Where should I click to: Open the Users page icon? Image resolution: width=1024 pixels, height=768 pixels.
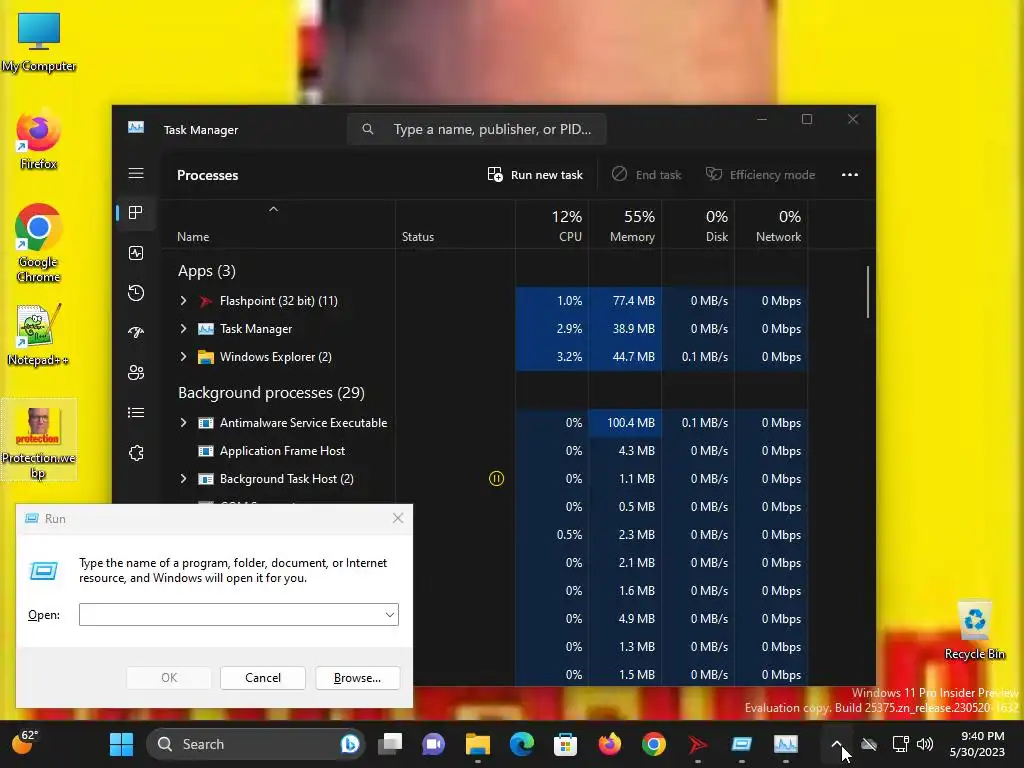(136, 372)
